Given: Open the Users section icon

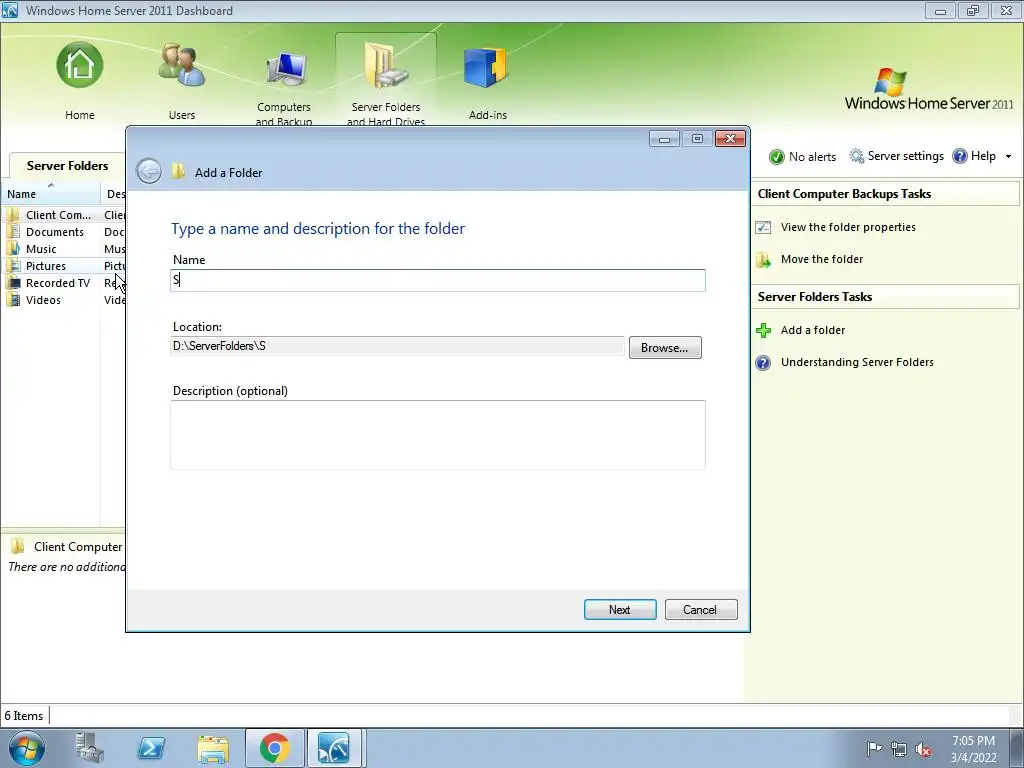Looking at the screenshot, I should click(x=182, y=65).
